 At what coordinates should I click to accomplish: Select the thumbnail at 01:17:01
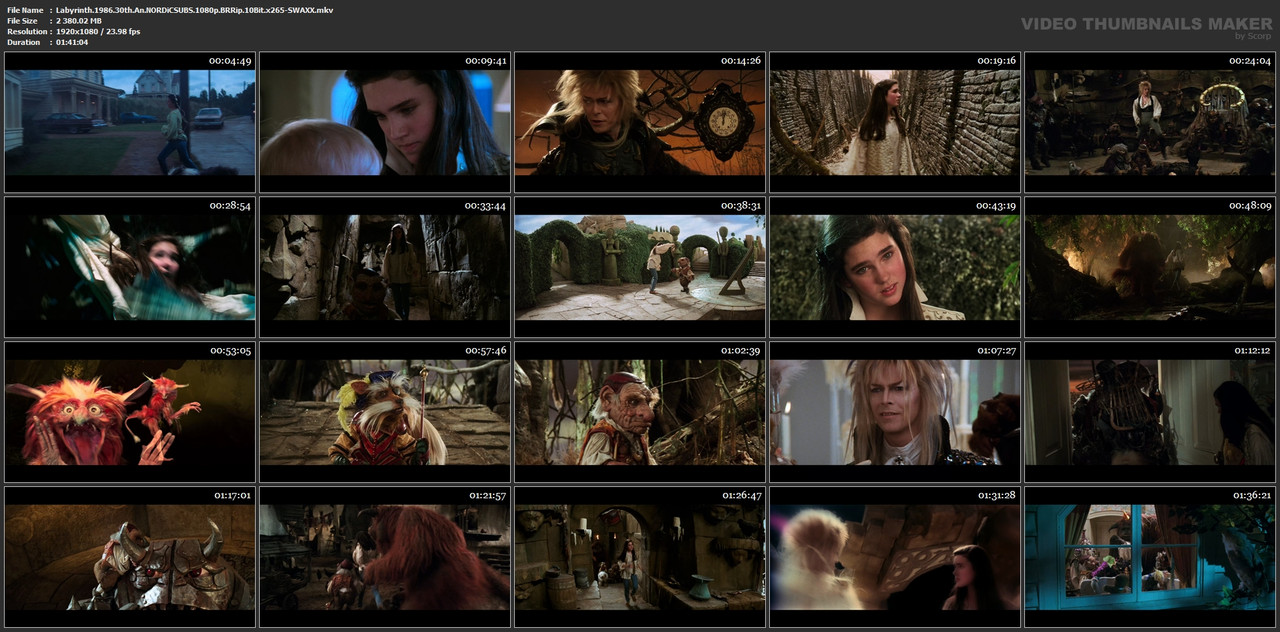[x=130, y=557]
